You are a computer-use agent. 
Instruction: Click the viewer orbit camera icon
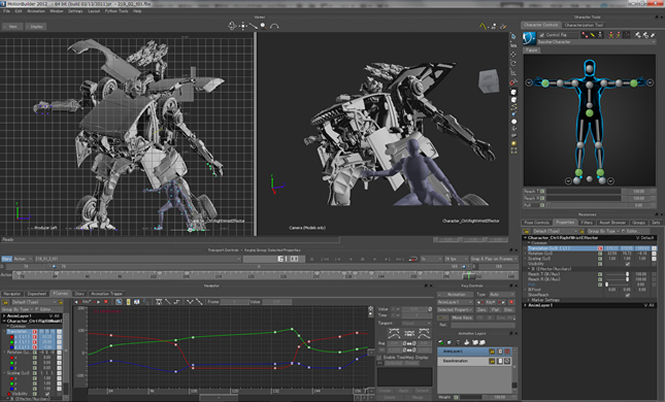[x=232, y=26]
